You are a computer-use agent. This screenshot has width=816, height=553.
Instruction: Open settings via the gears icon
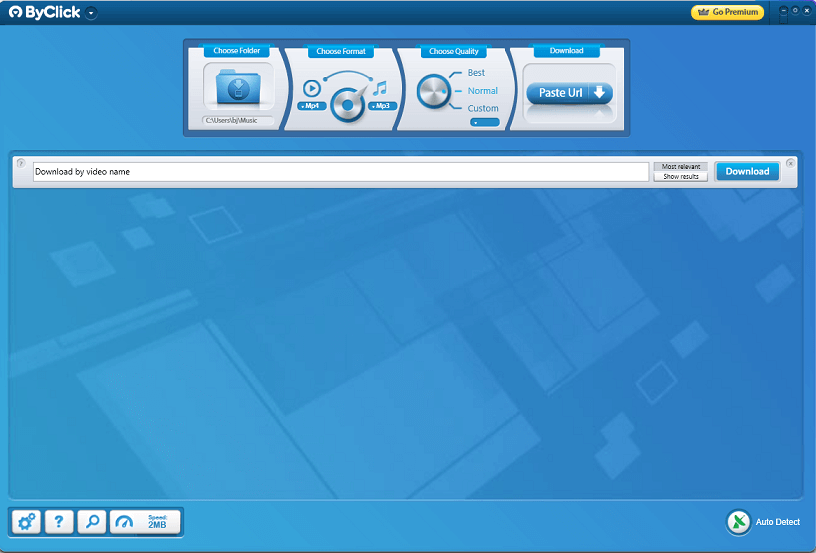[x=27, y=521]
